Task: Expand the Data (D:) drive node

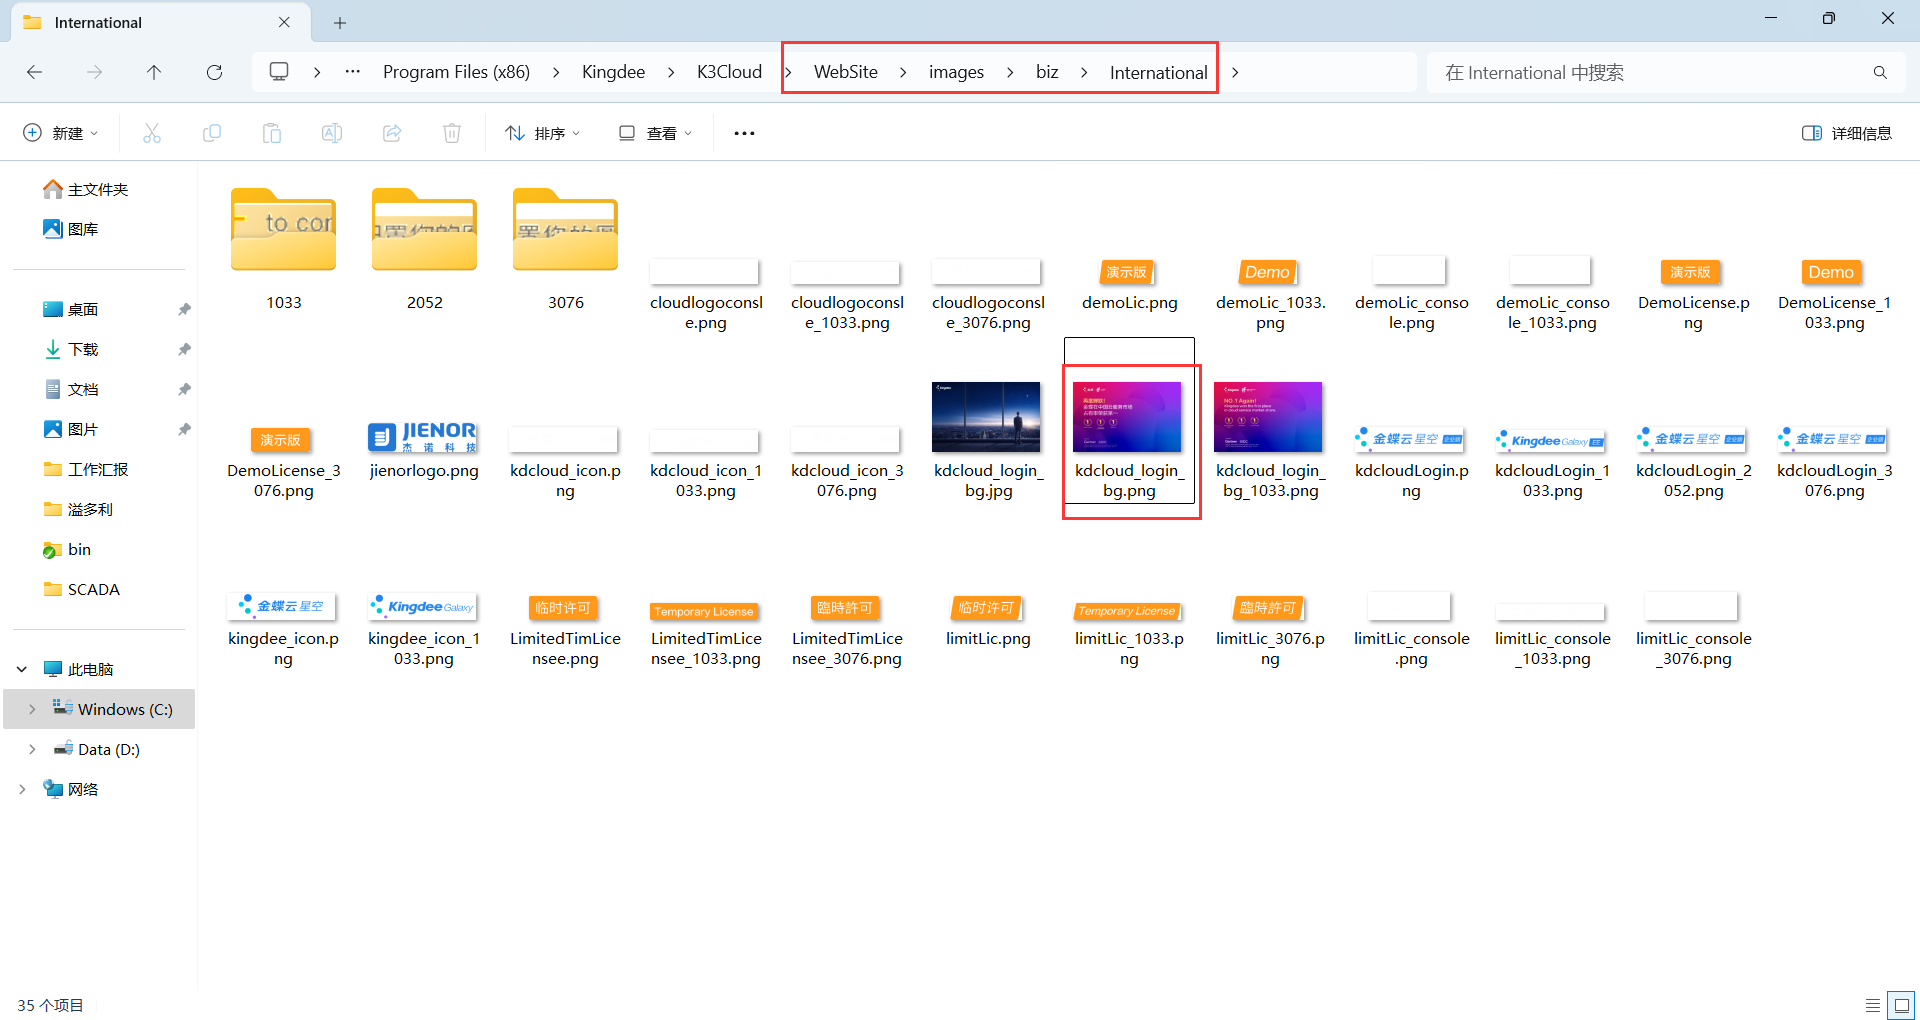Action: (32, 749)
